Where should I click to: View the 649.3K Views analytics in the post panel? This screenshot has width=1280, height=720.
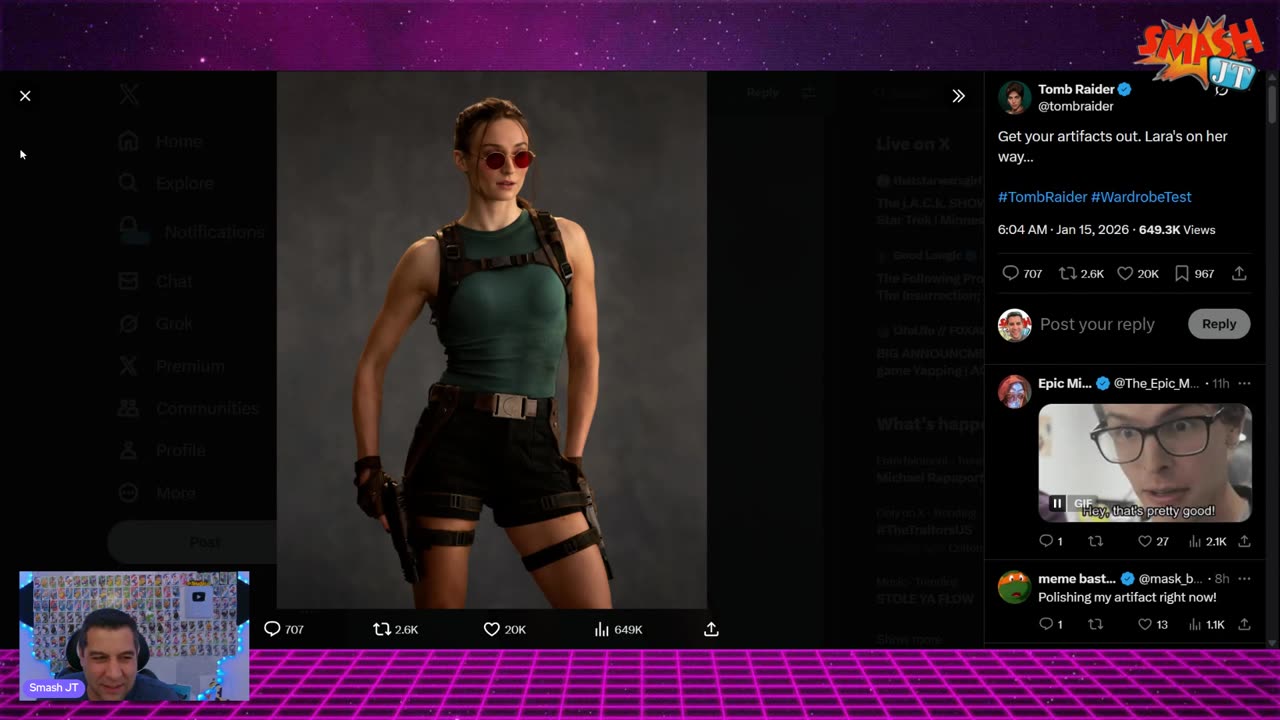click(x=1177, y=230)
